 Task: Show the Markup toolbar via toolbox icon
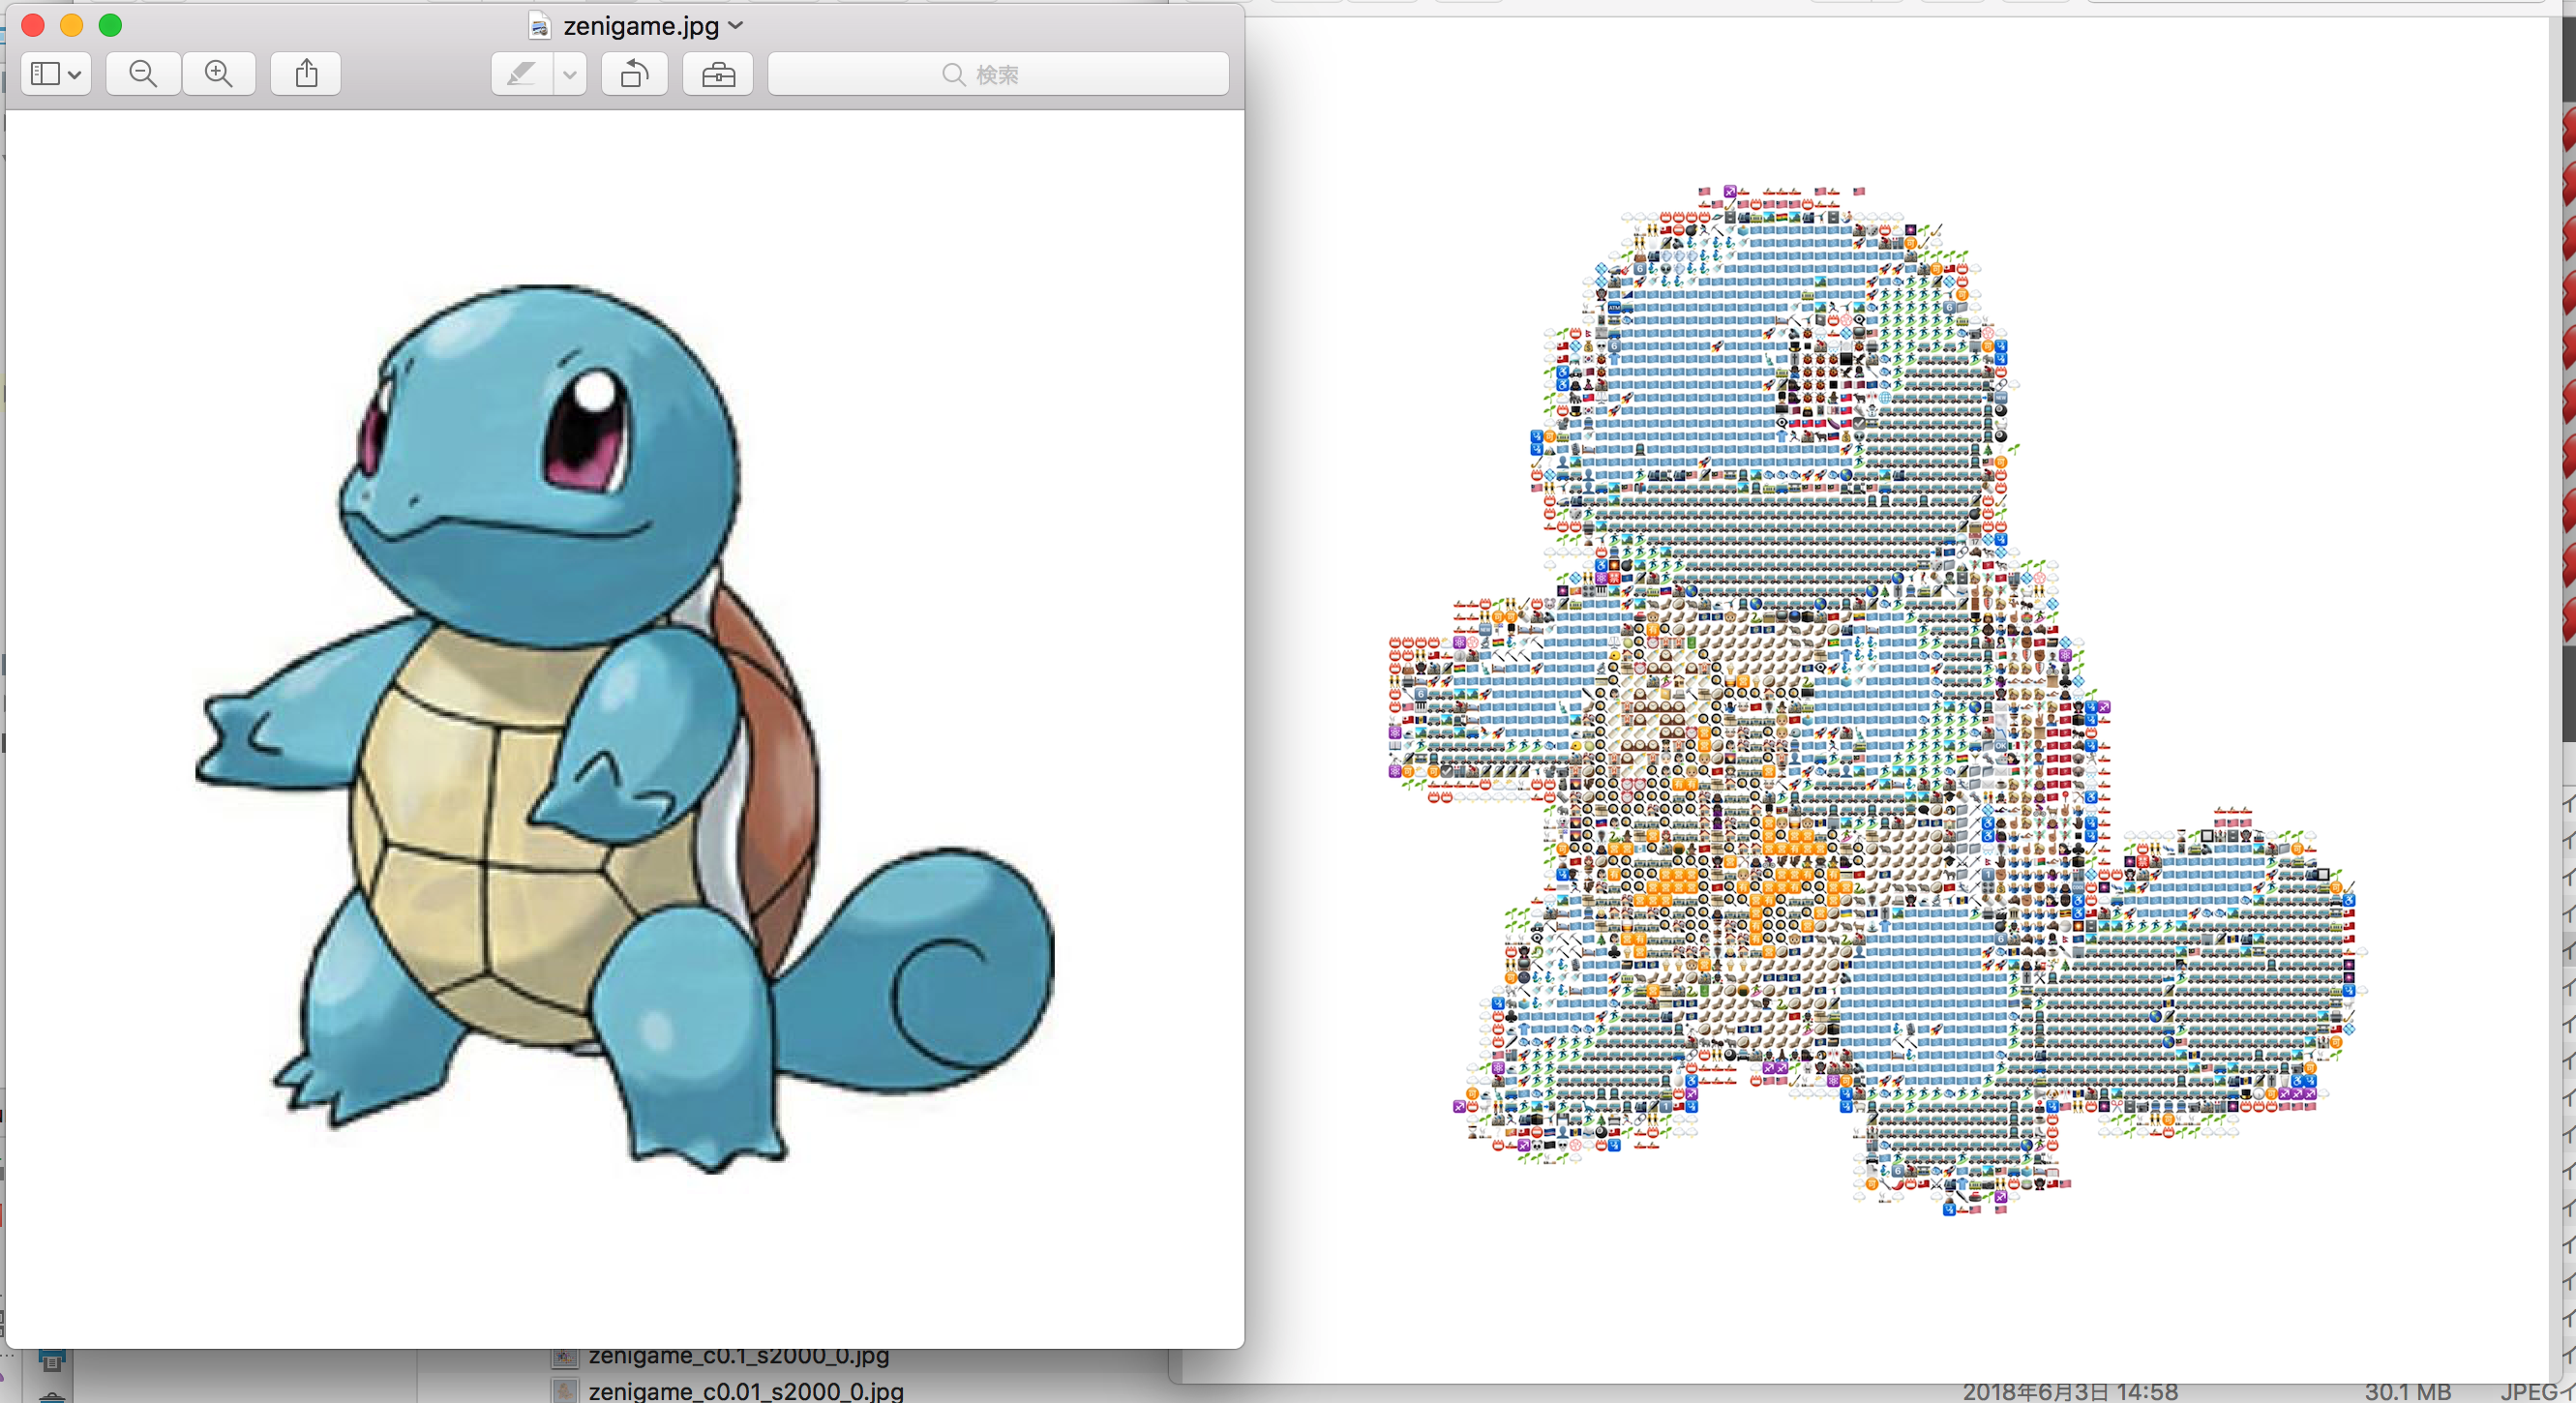tap(718, 74)
